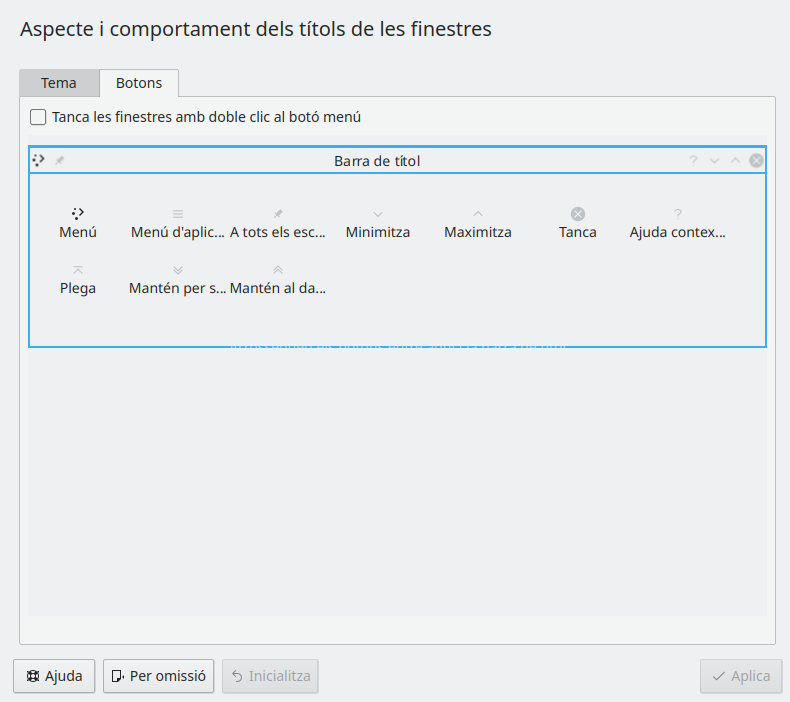Click the help icon in title bar preview
This screenshot has width=790, height=702.
[692, 160]
